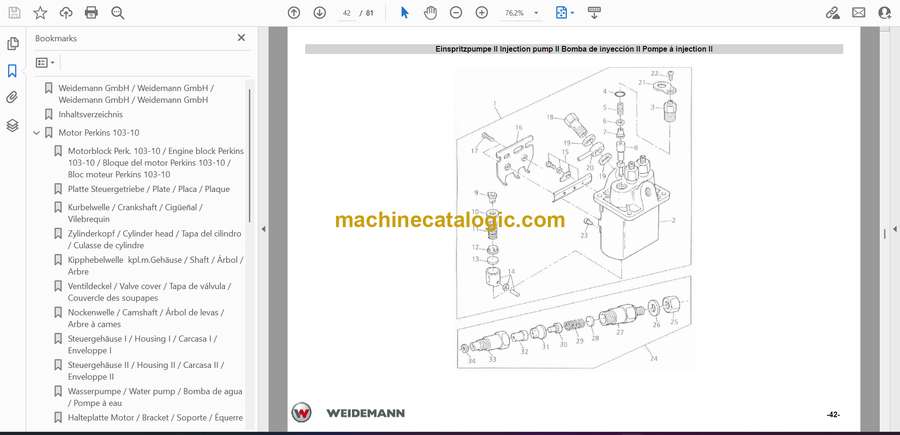Print the document using the printer icon
This screenshot has width=900, height=435.
point(91,13)
